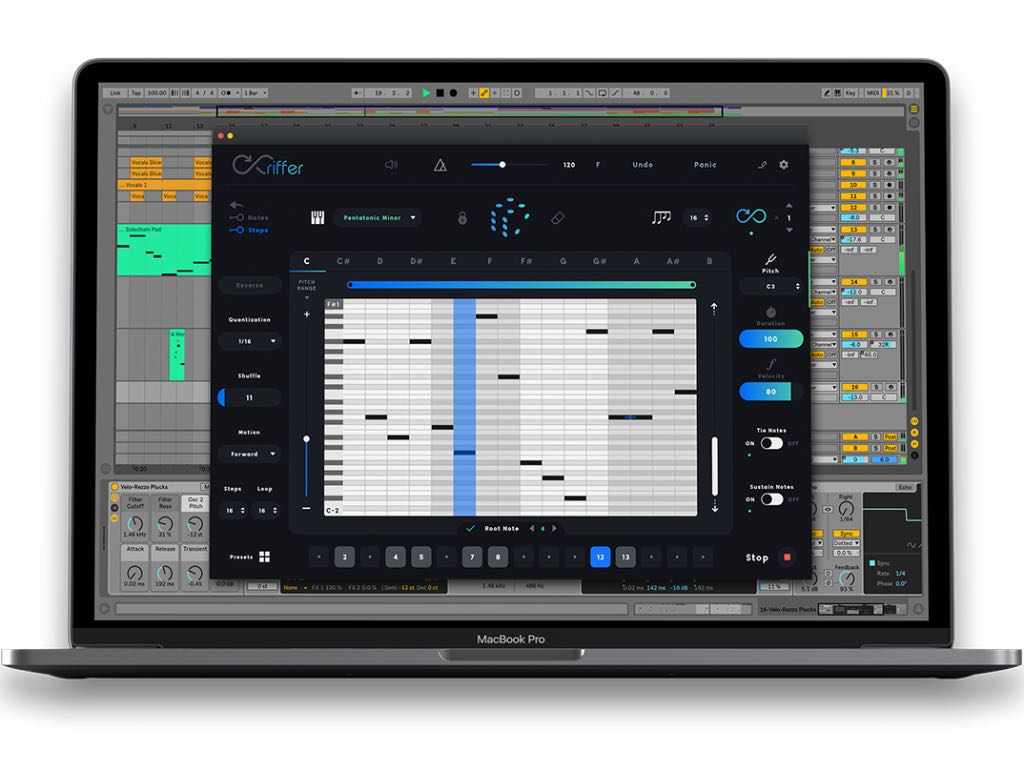Viewport: 1024px width, 771px height.
Task: Select the eraser clear icon
Action: pos(559,217)
